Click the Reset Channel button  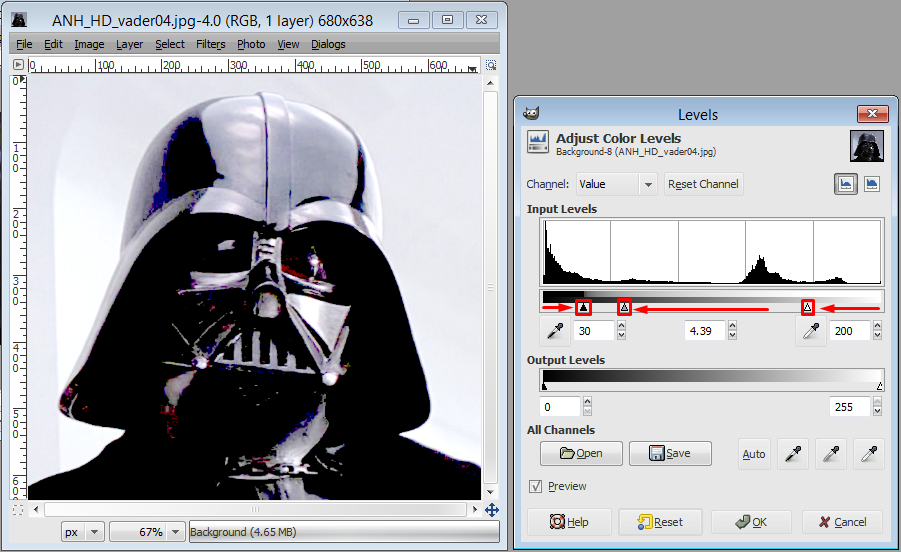[x=703, y=184]
